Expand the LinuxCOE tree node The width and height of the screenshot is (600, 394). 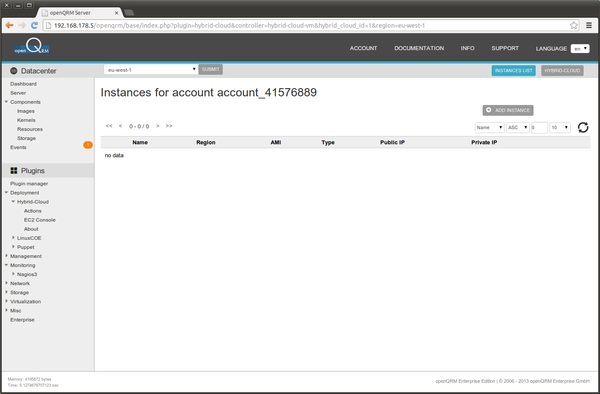13,238
